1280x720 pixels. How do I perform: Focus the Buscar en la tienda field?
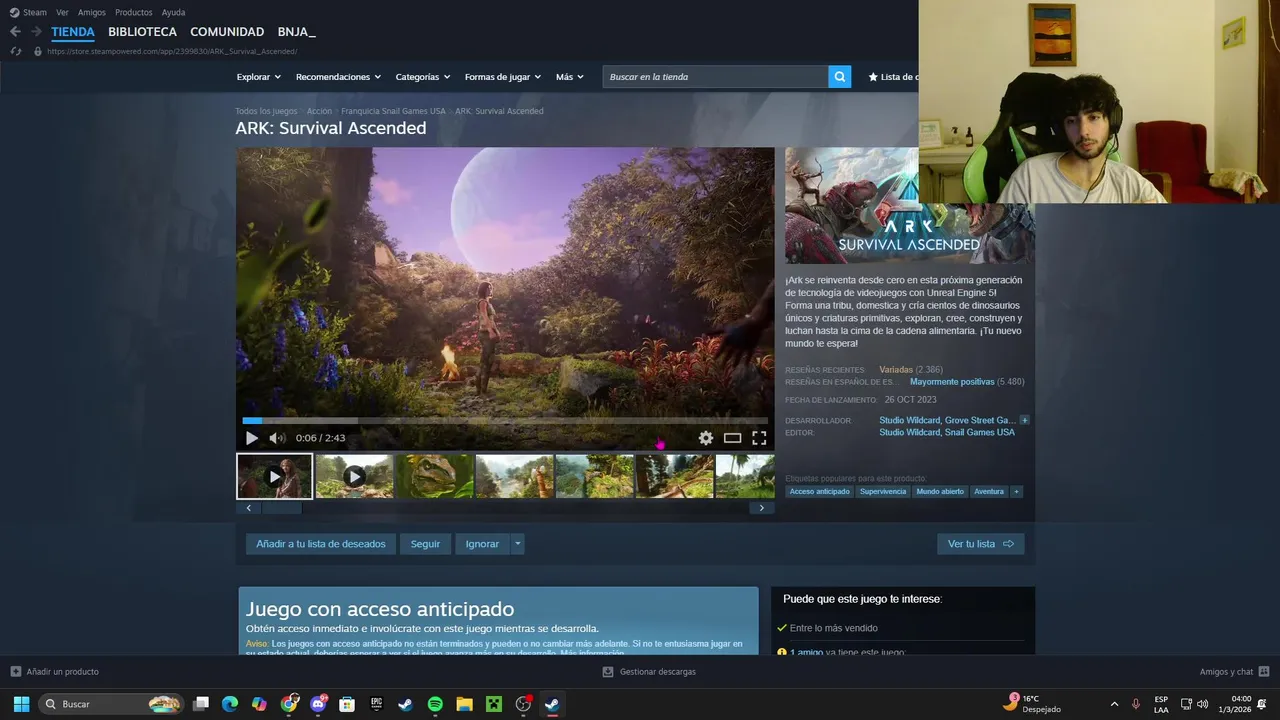(715, 77)
